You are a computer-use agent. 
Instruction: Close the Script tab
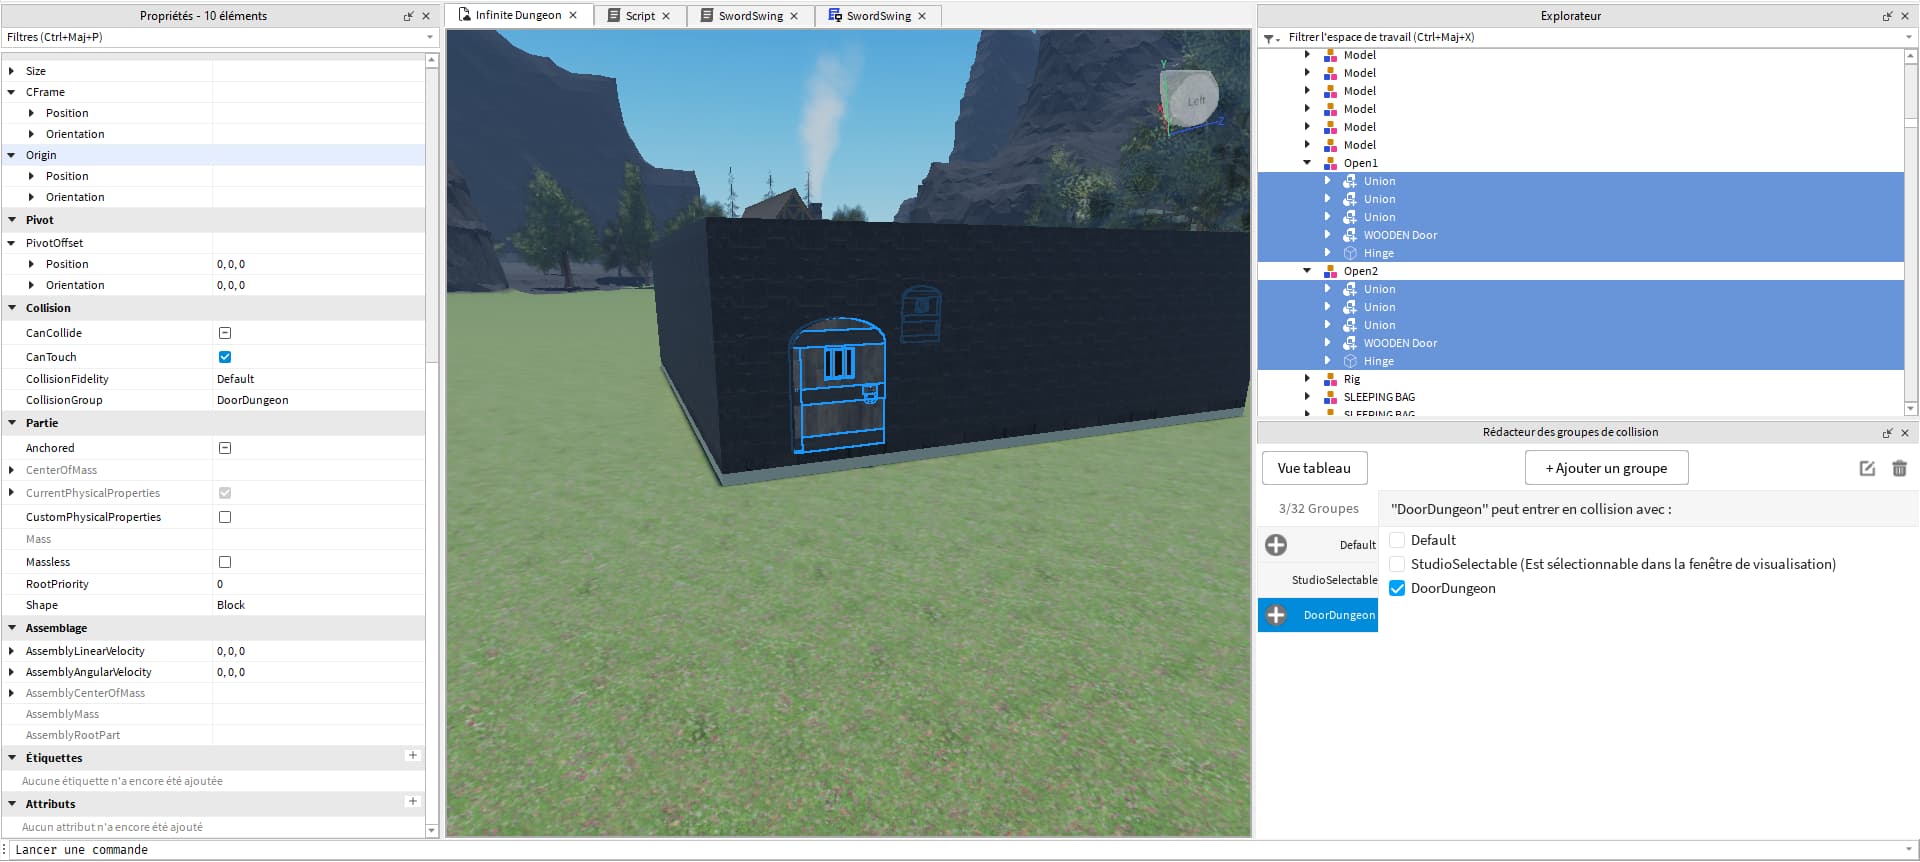(666, 16)
